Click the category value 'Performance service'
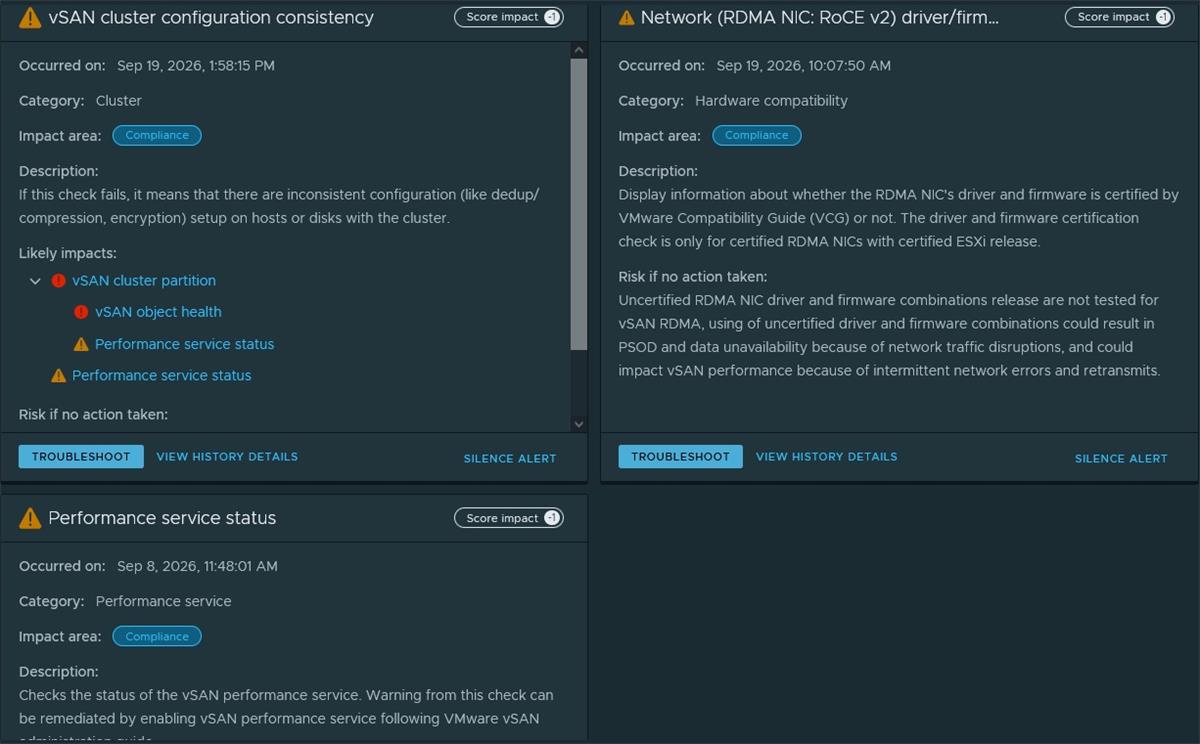The height and width of the screenshot is (744, 1200). [163, 602]
